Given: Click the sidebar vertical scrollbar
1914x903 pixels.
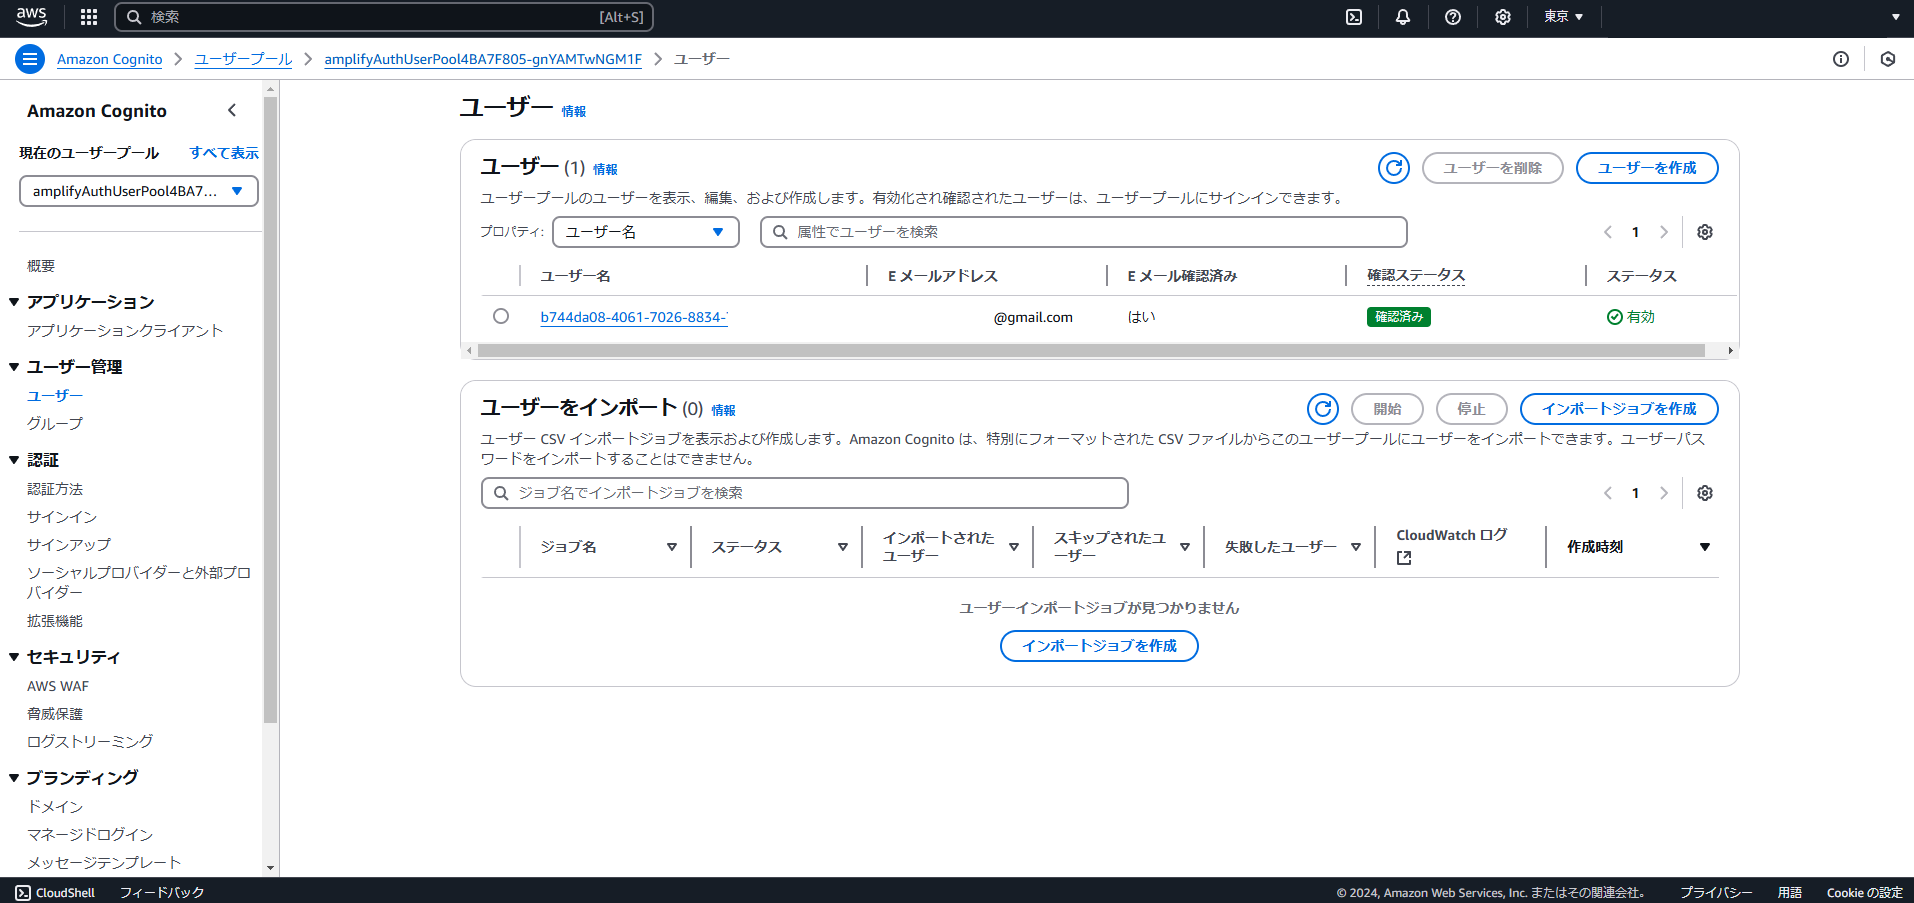Looking at the screenshot, I should [270, 409].
